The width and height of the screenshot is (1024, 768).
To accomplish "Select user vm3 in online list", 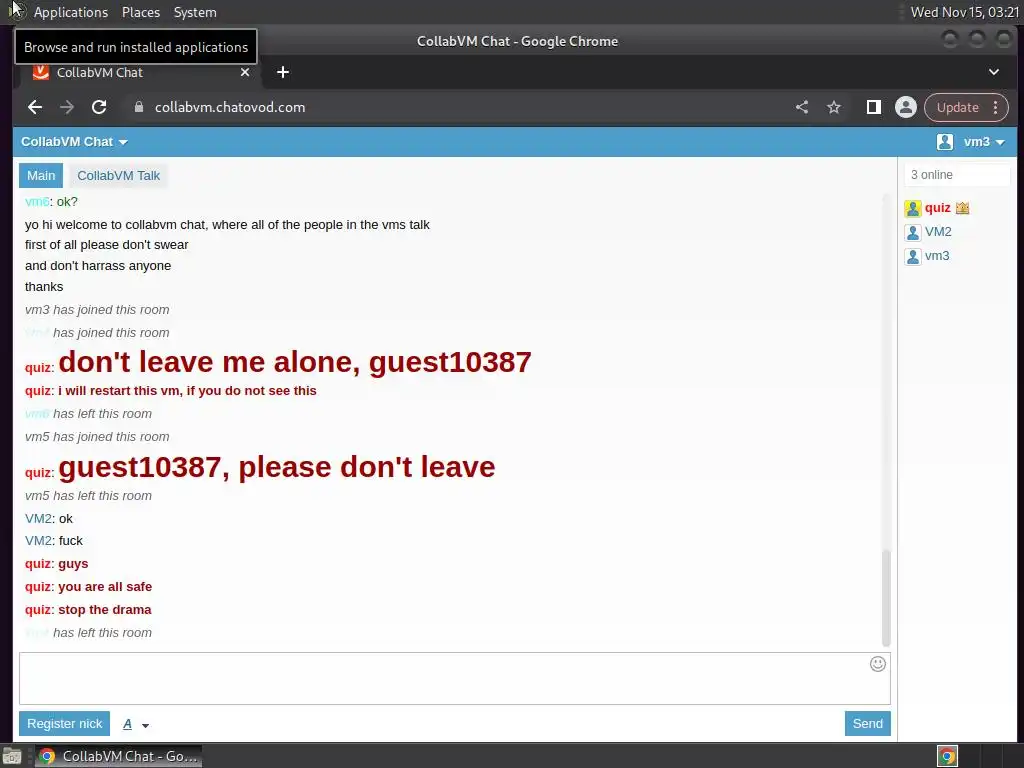I will (937, 256).
